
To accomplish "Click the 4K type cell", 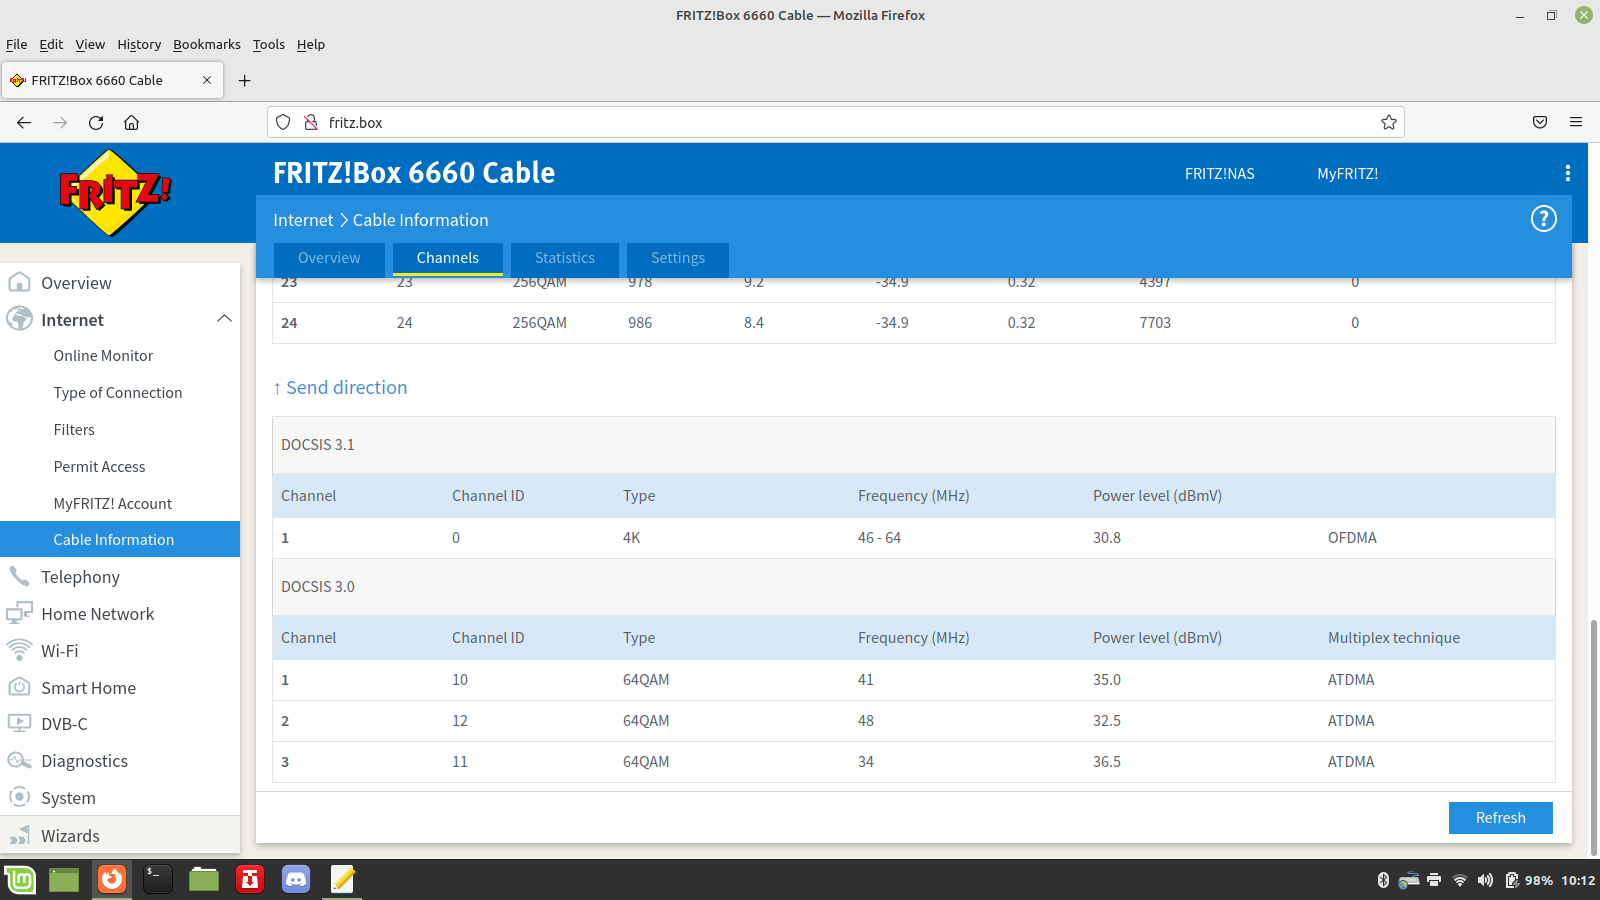I will pyautogui.click(x=631, y=538).
